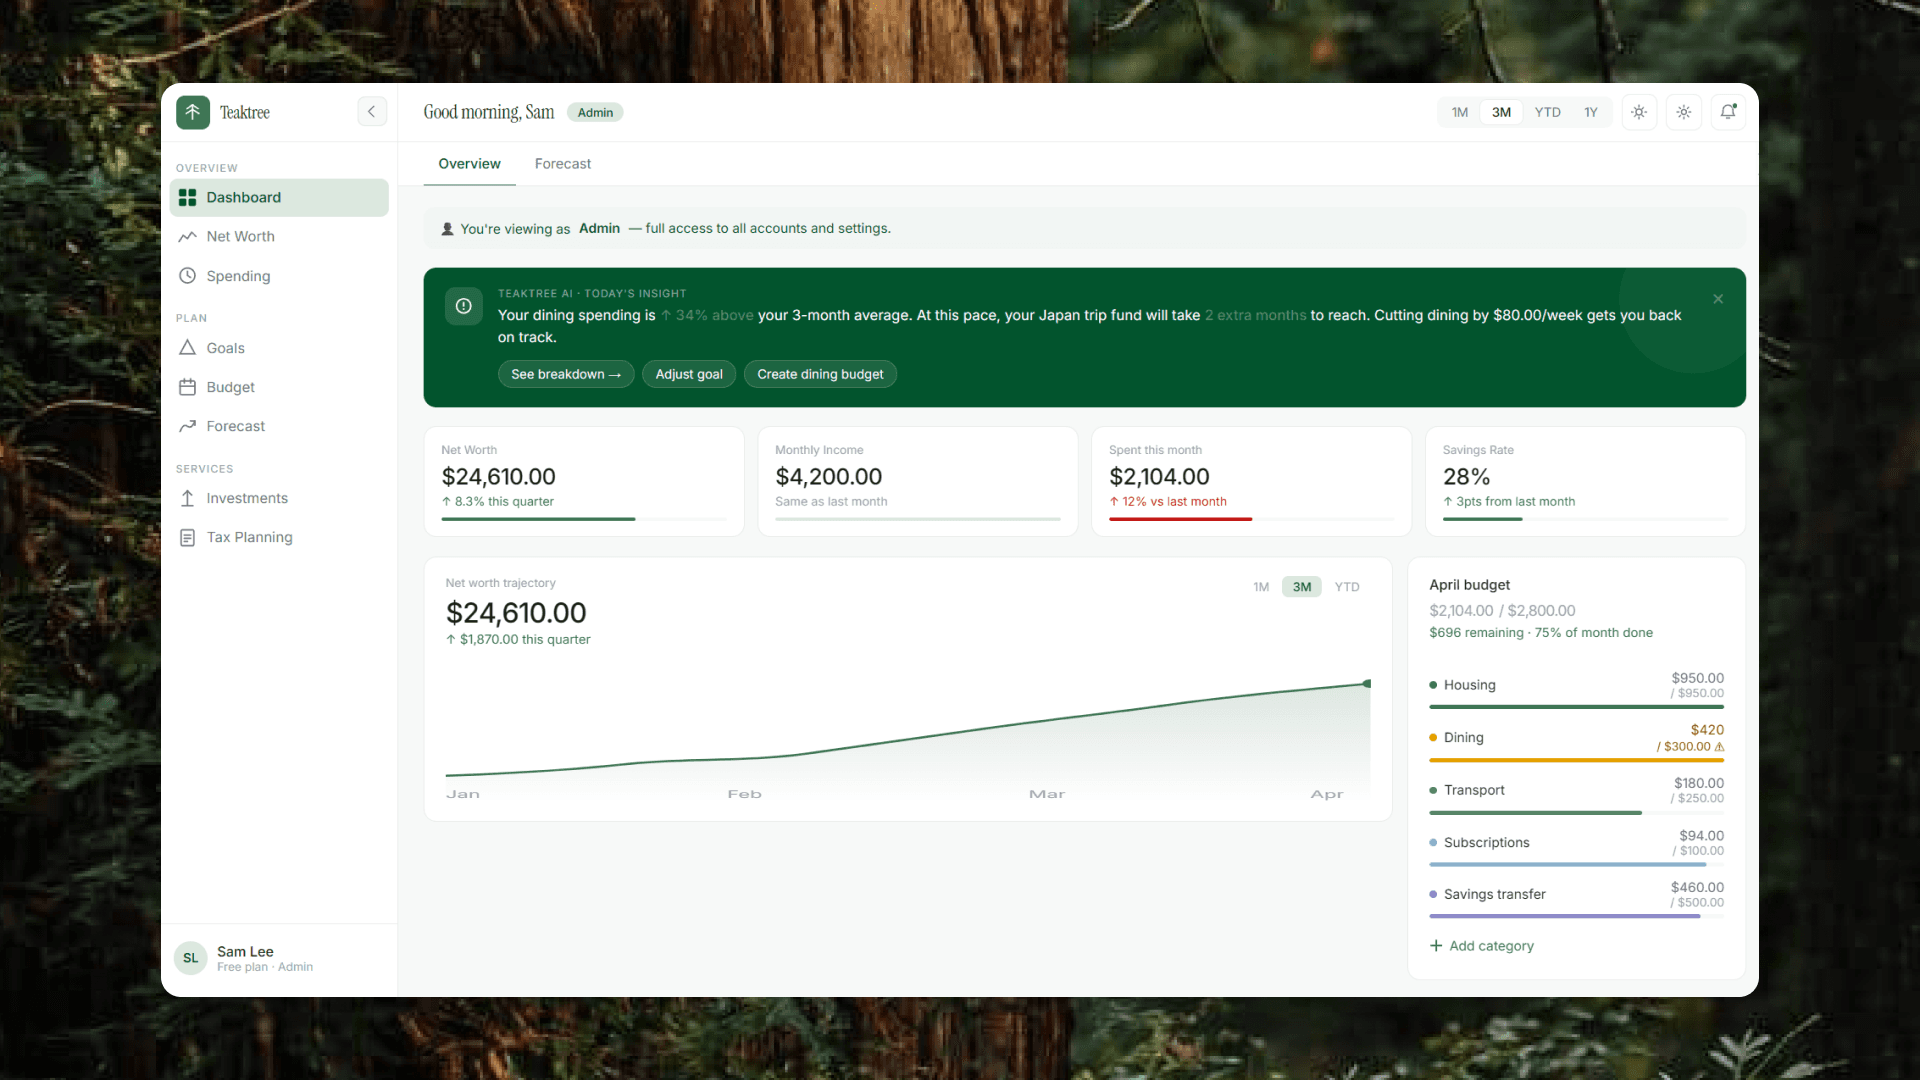Select the 3M range in the header
Viewport: 1920px width, 1080px height.
(1502, 112)
